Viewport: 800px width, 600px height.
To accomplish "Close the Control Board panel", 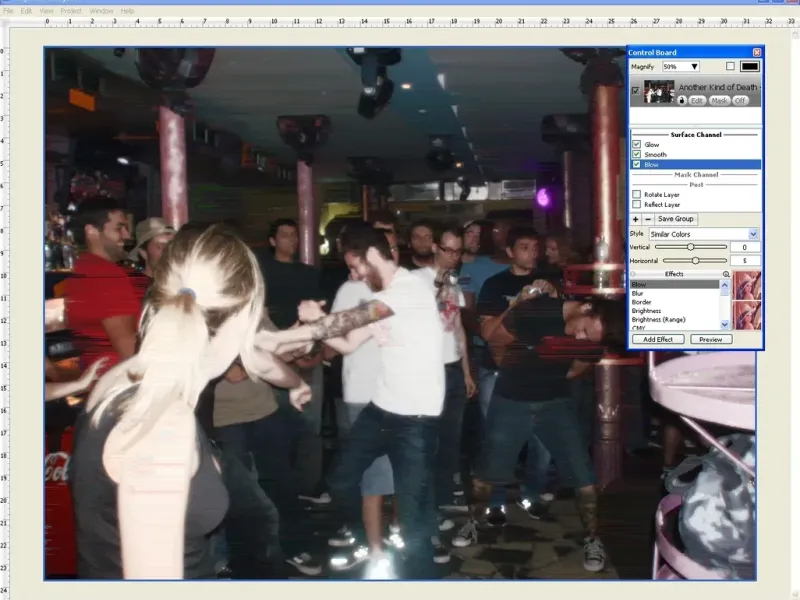I will [x=757, y=52].
